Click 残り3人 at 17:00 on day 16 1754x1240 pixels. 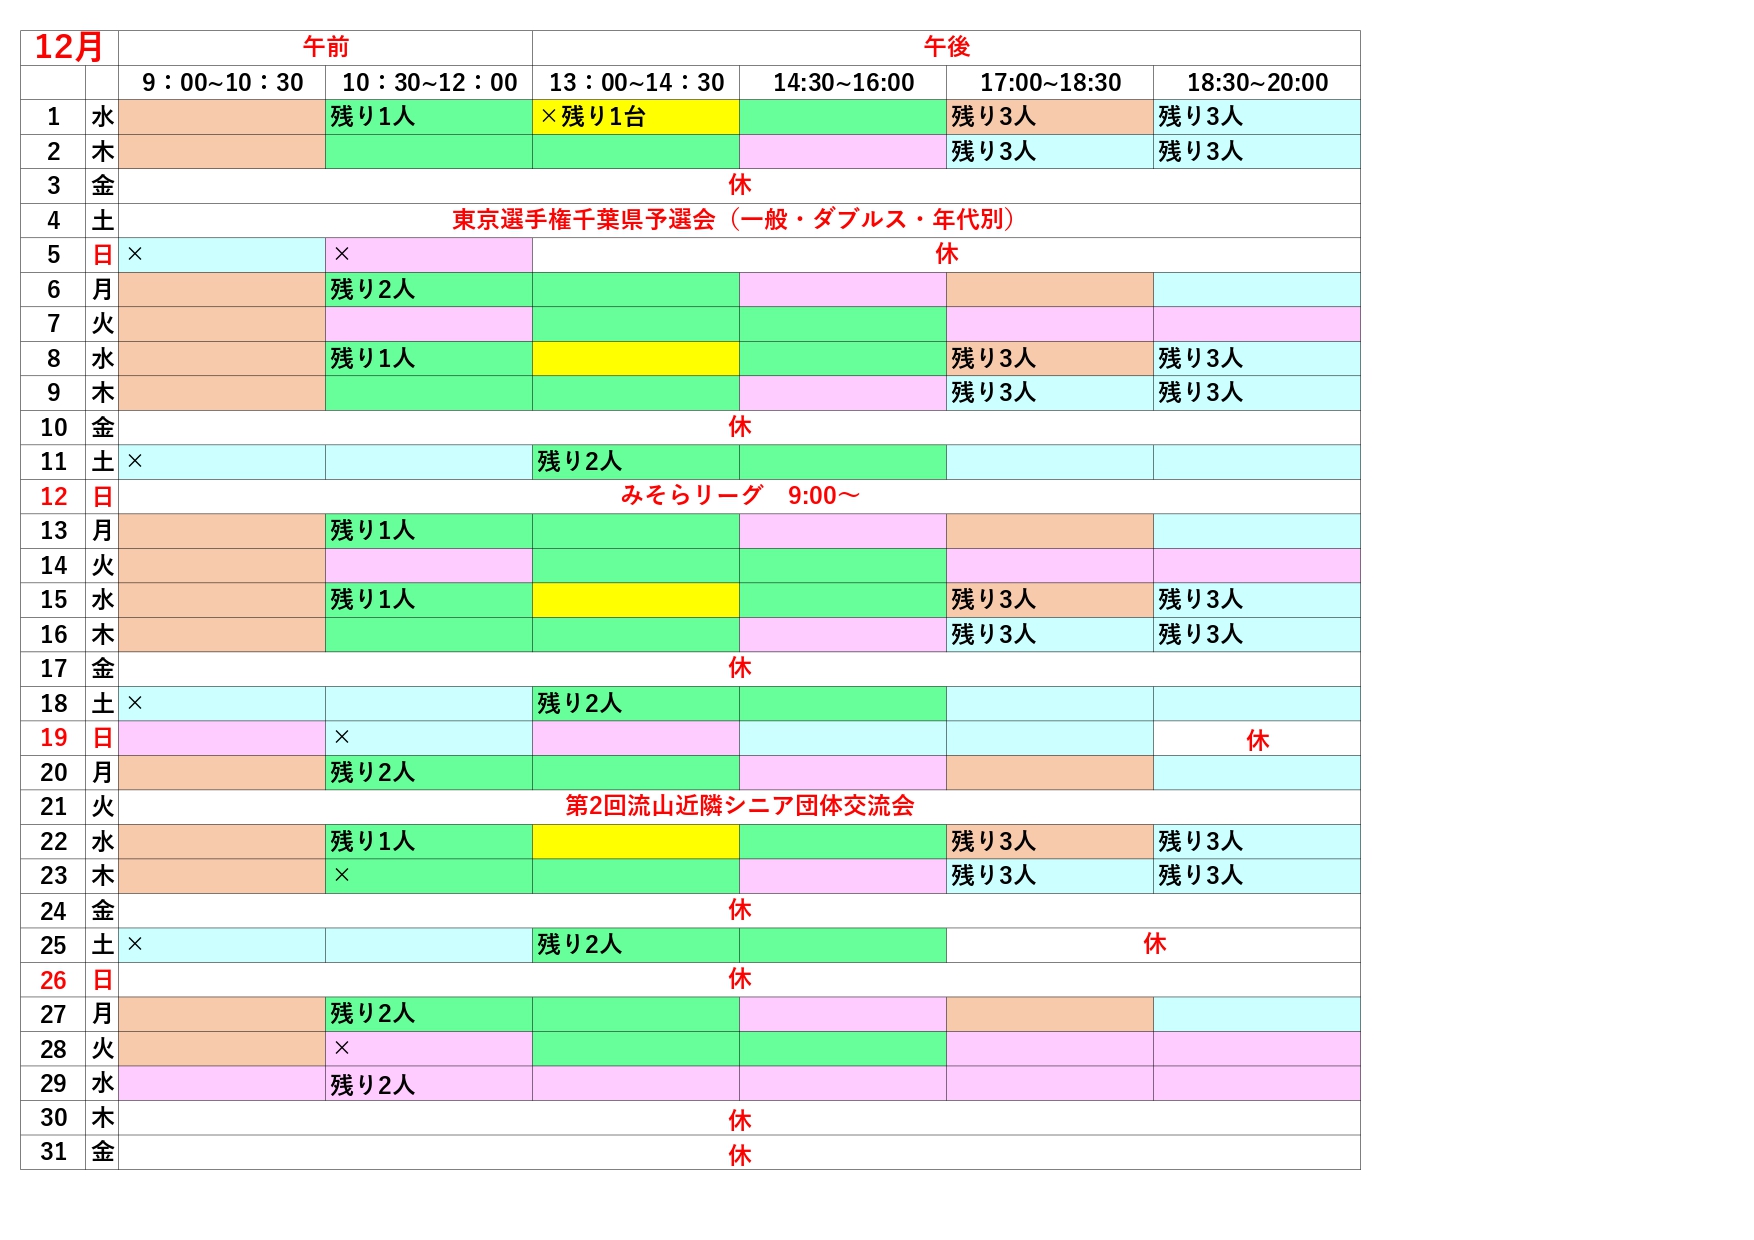click(993, 635)
